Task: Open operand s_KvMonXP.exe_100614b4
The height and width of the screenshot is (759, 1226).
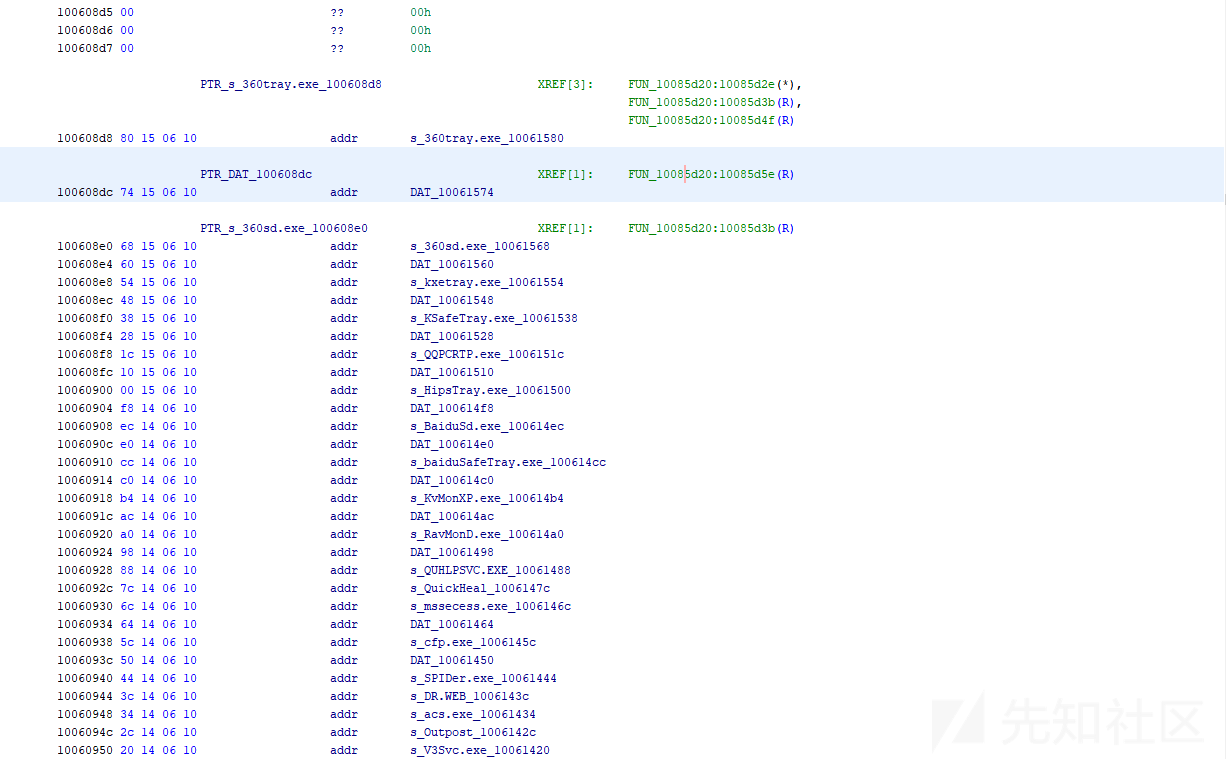Action: coord(487,498)
